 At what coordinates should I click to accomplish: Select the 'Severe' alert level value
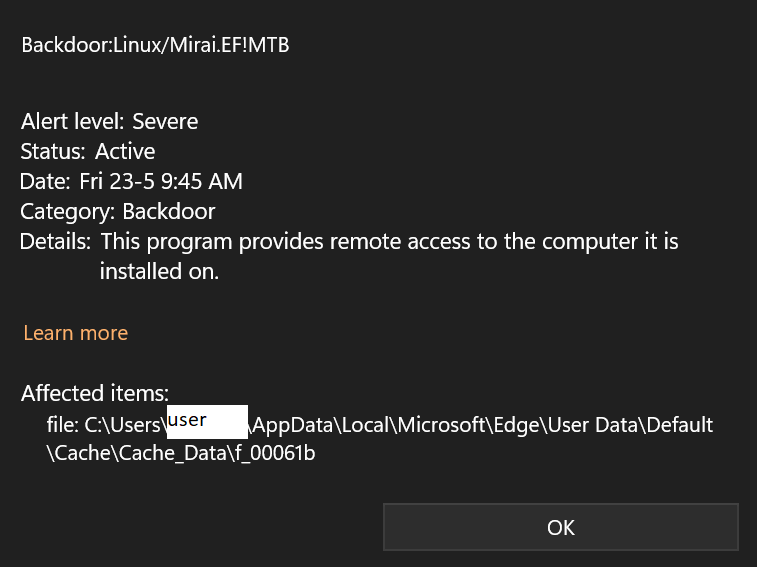click(164, 122)
